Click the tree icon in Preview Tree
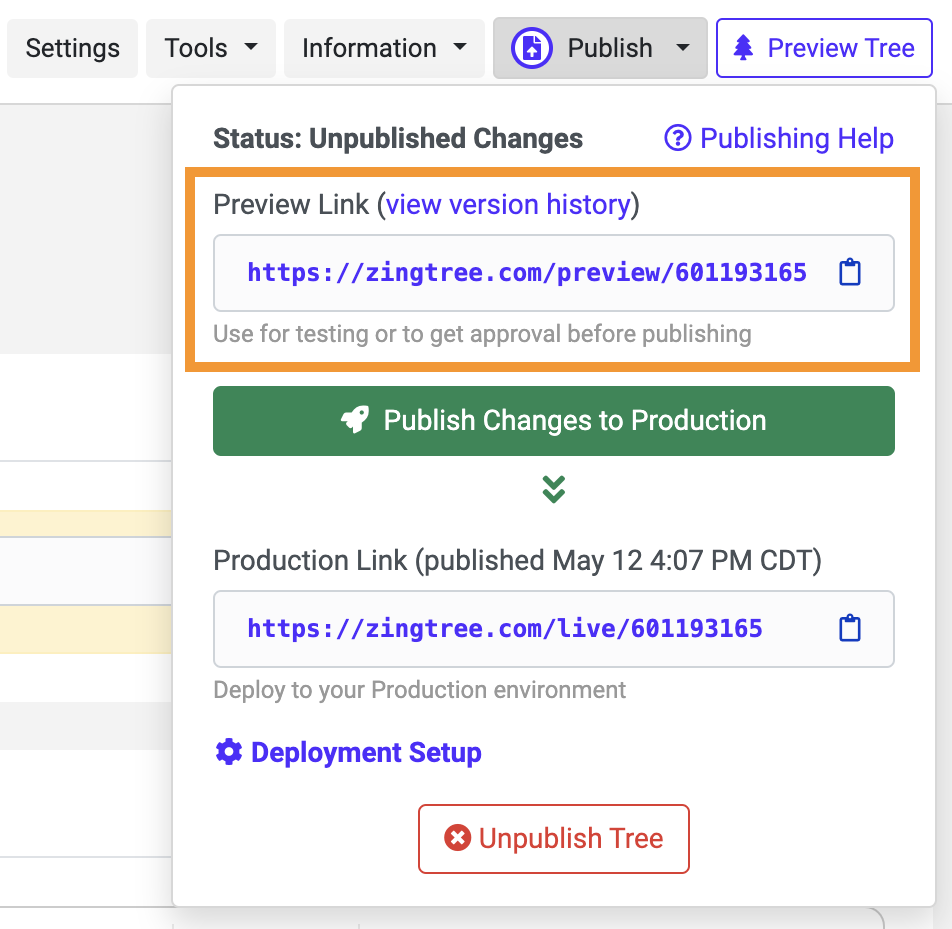 tap(743, 48)
